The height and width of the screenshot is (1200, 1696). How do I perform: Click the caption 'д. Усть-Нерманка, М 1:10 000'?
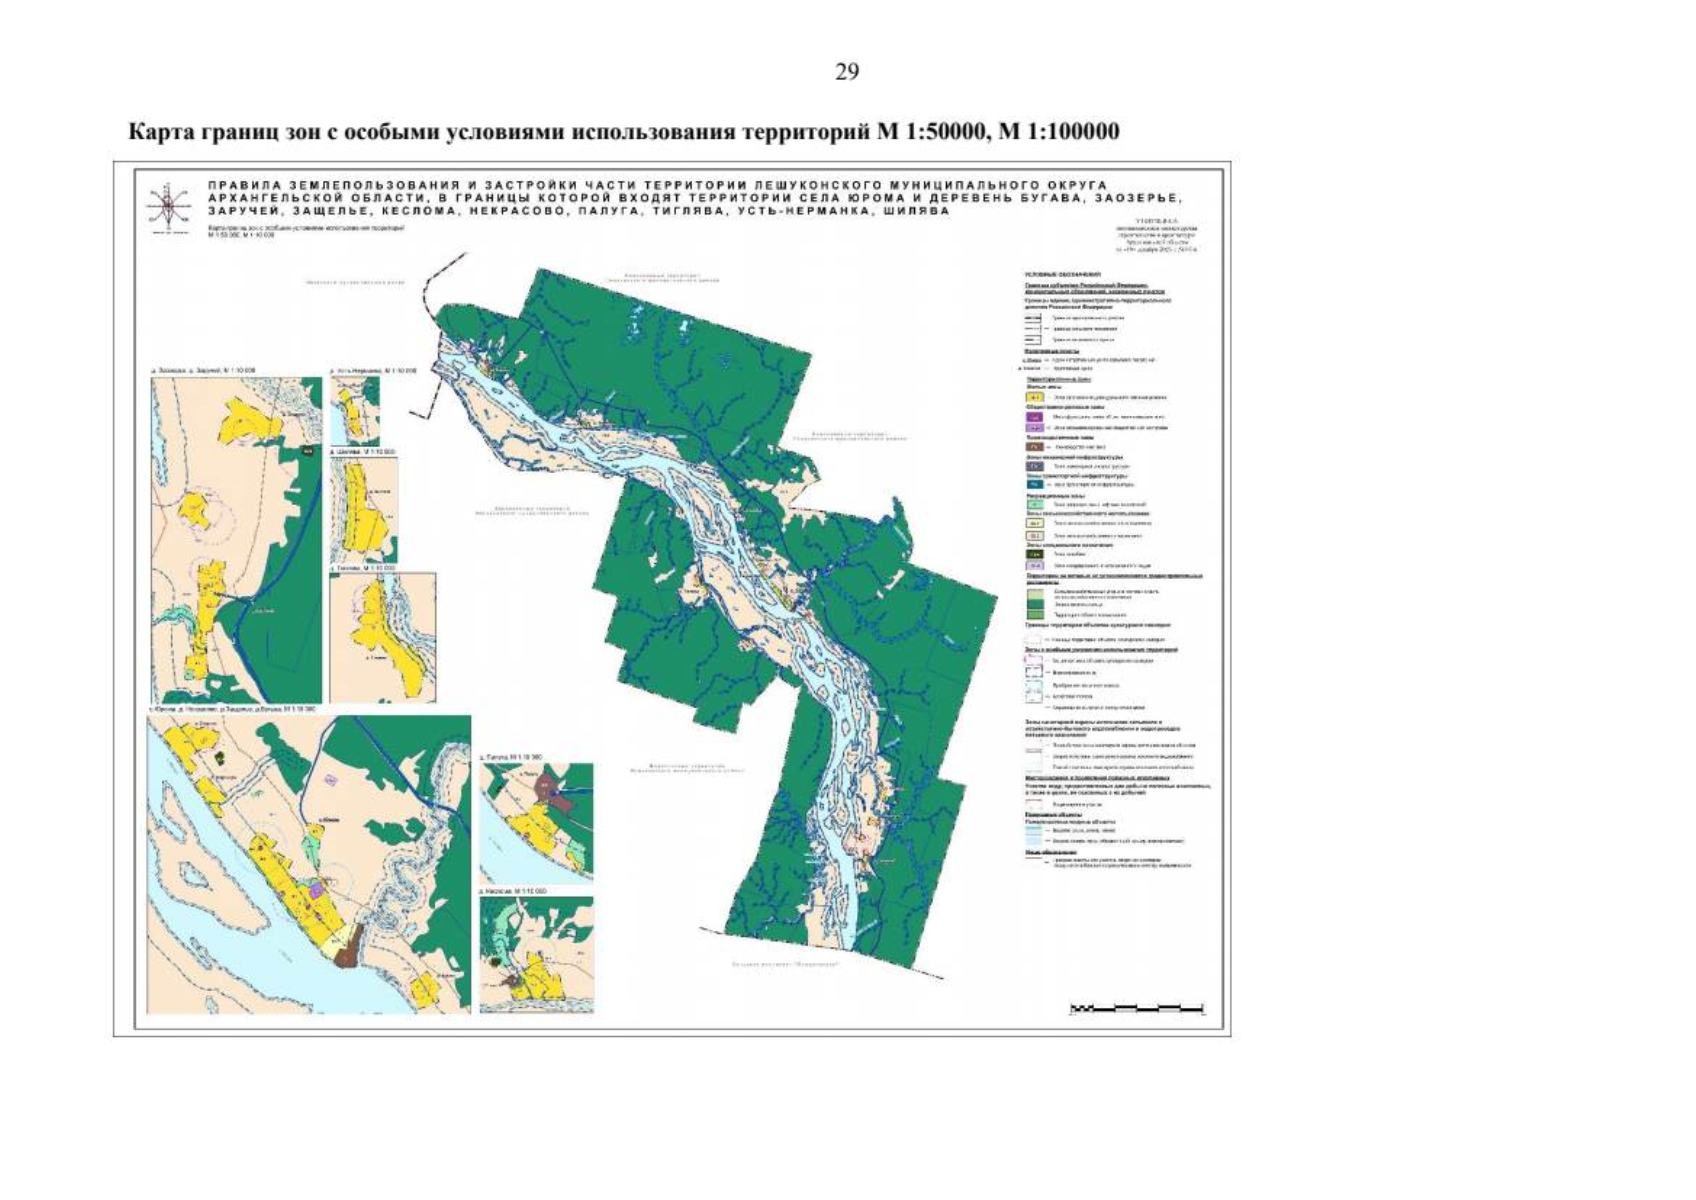pyautogui.click(x=372, y=371)
